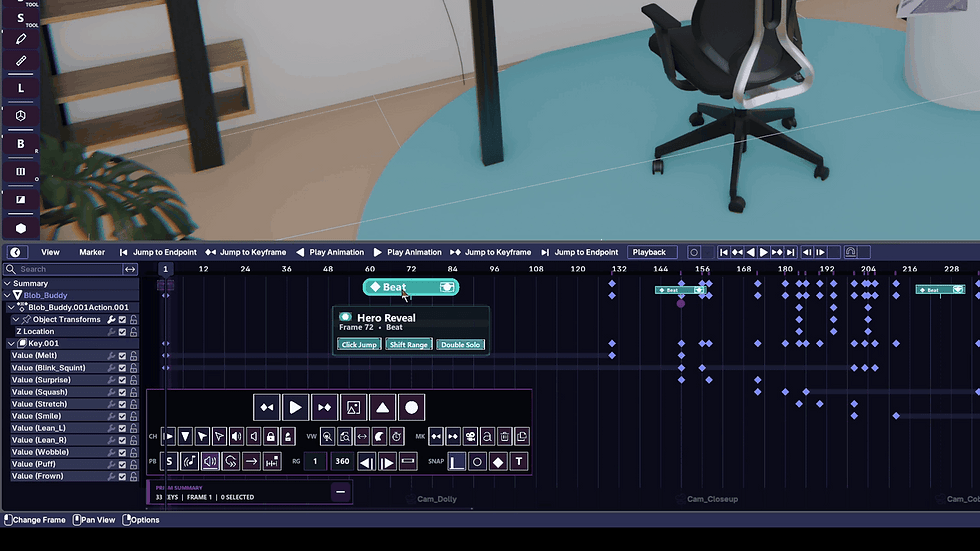Select the ruler measure tool in left toolbar
This screenshot has height=551, width=980.
click(x=21, y=61)
